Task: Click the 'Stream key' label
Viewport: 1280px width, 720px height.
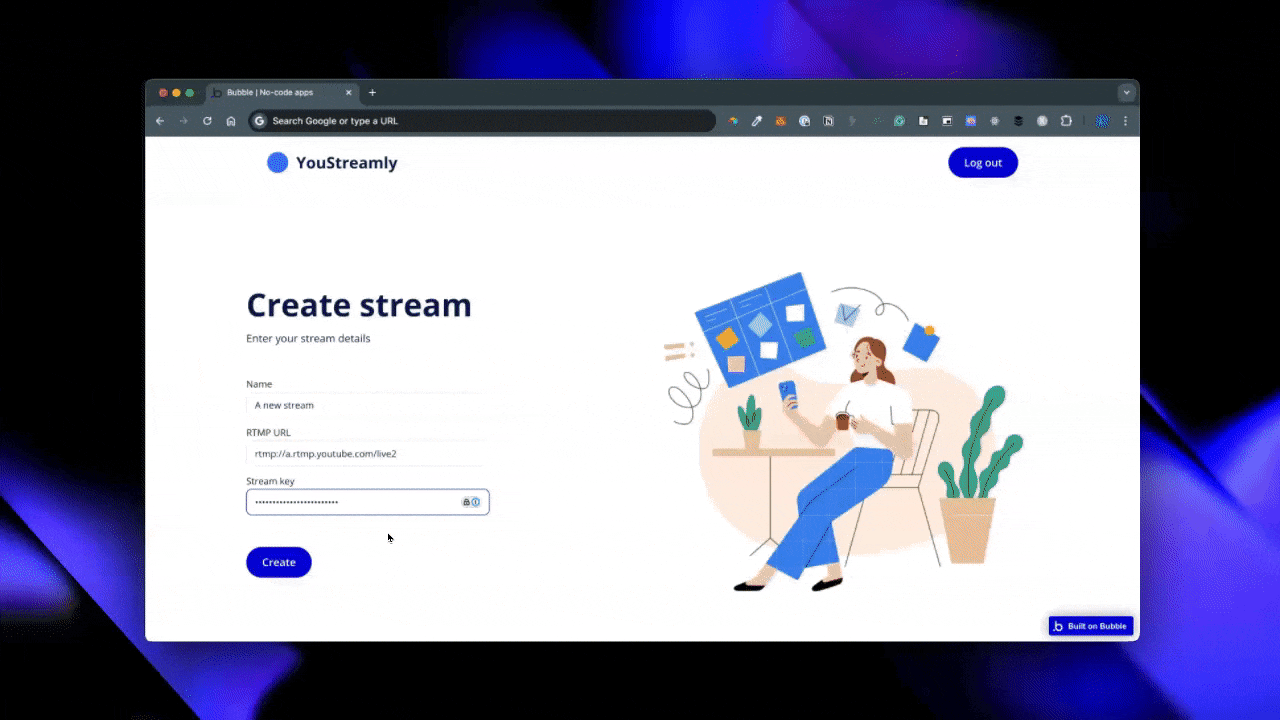Action: tap(270, 481)
